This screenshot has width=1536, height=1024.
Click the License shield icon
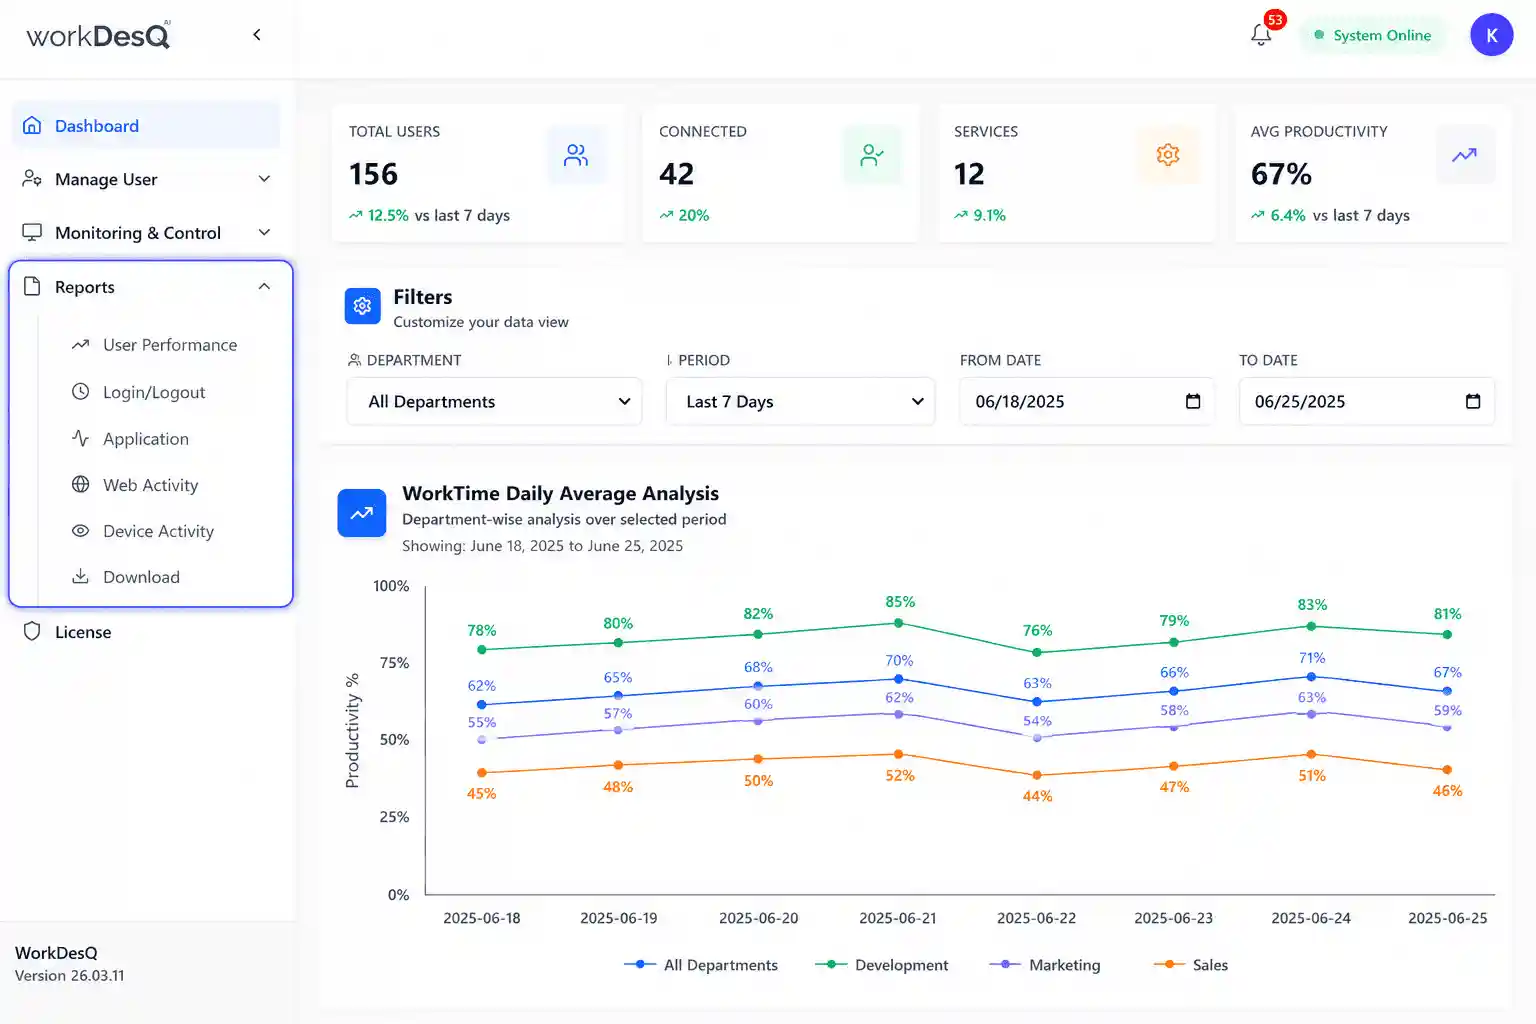(32, 631)
